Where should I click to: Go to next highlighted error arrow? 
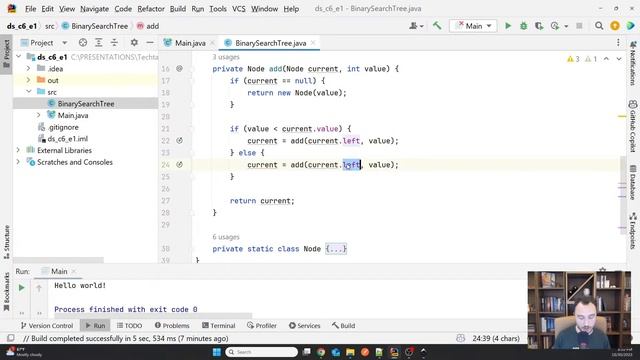coord(619,59)
